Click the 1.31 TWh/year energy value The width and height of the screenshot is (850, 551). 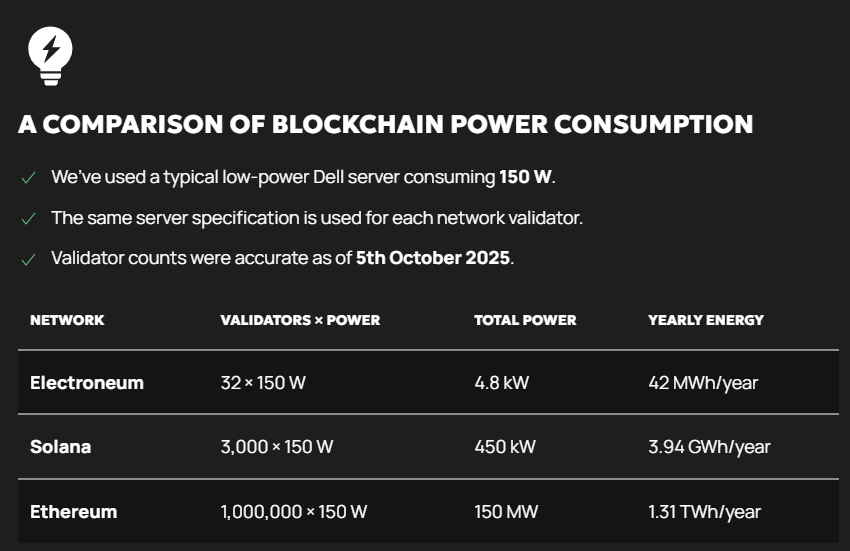705,512
